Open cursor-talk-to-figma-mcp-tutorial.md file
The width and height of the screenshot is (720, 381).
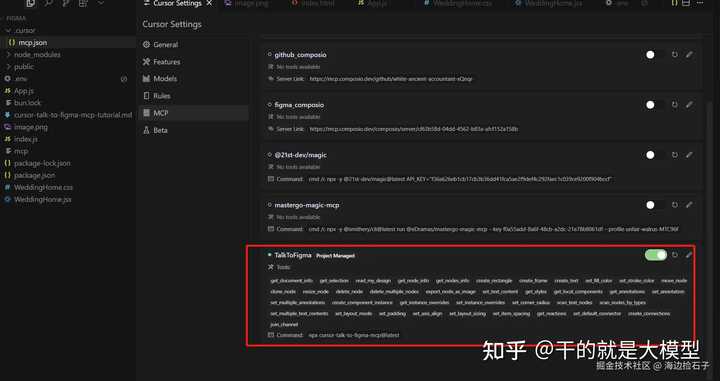[x=68, y=115]
